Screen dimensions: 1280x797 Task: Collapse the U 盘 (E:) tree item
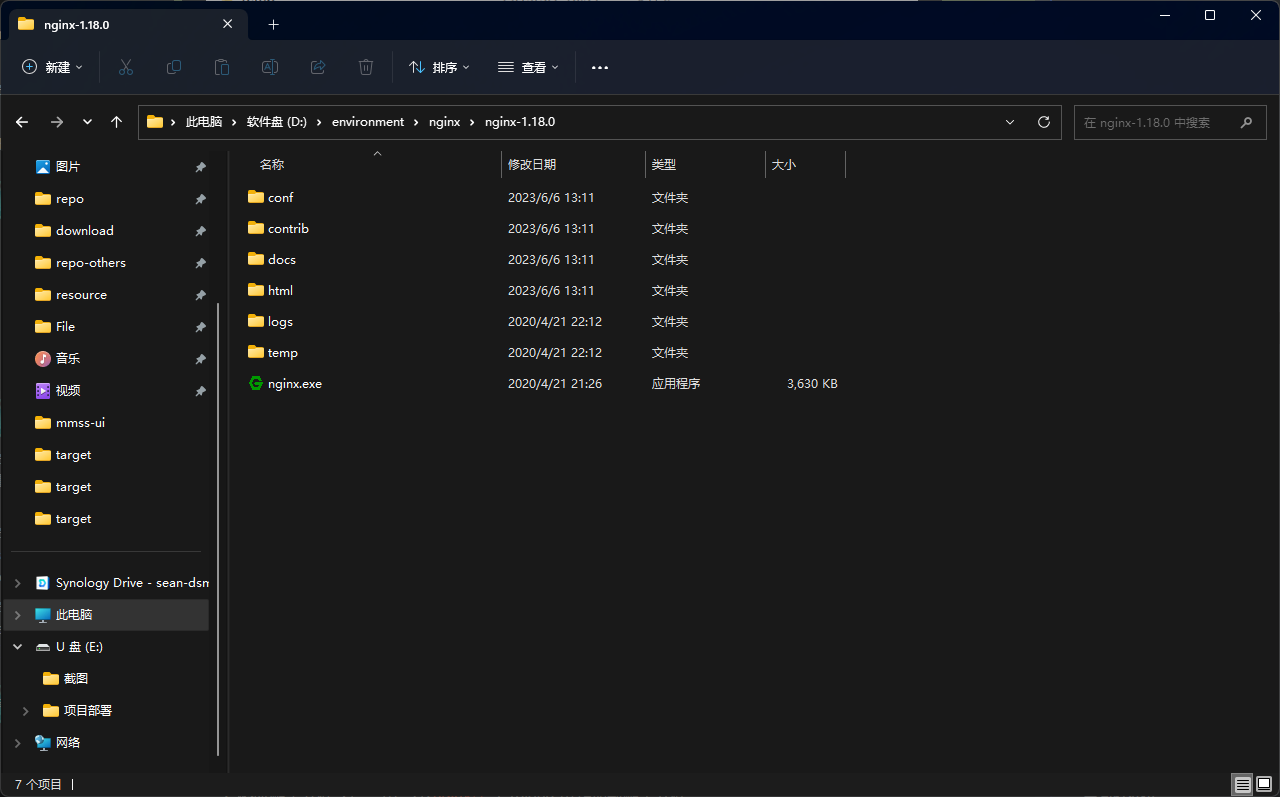17,646
